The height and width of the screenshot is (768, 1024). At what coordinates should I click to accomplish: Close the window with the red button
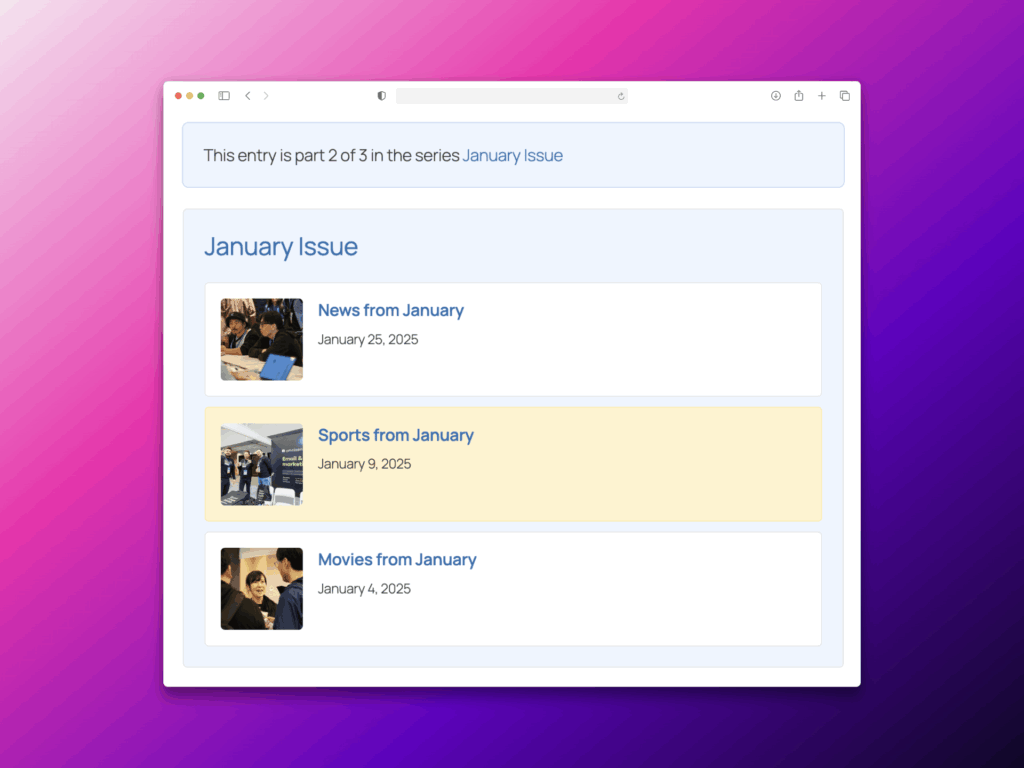coord(179,96)
